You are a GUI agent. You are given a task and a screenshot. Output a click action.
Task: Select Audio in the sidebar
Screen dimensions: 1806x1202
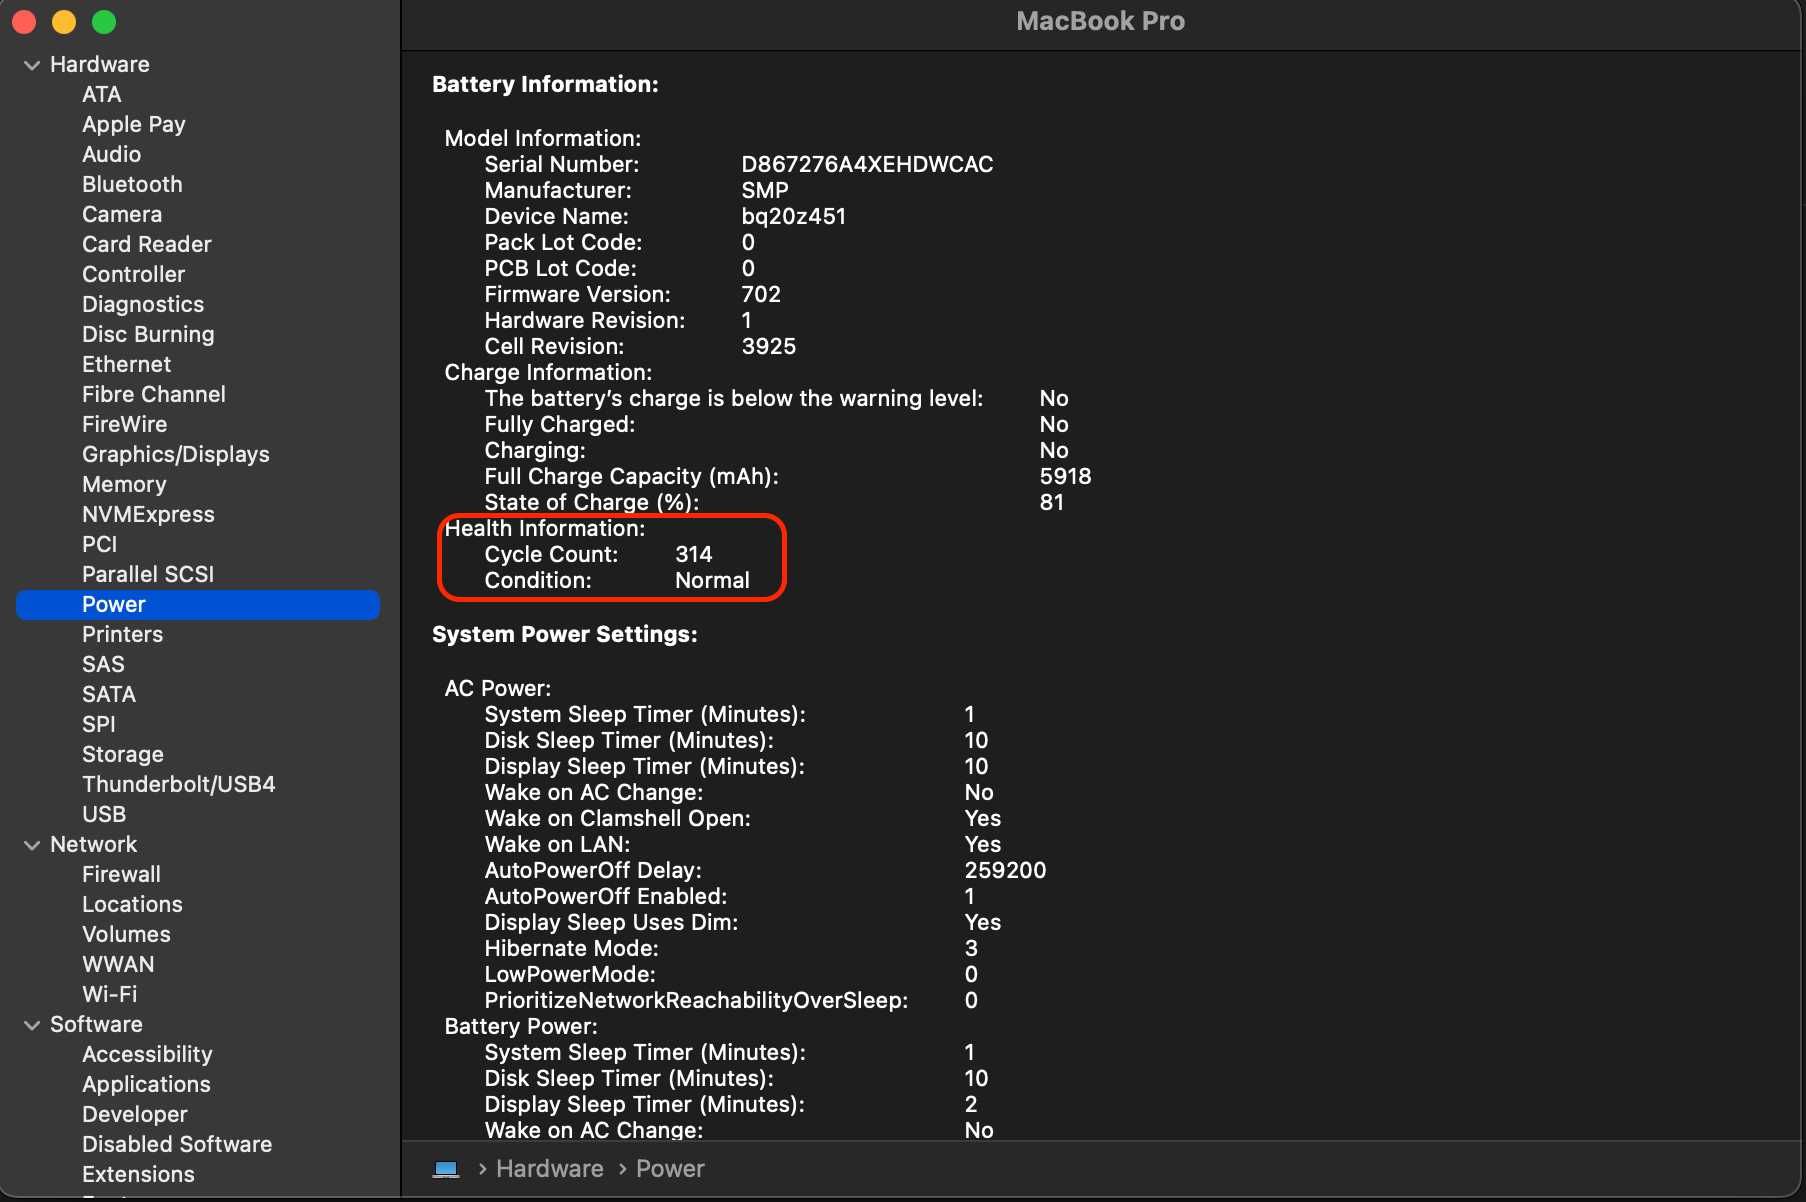pos(112,155)
